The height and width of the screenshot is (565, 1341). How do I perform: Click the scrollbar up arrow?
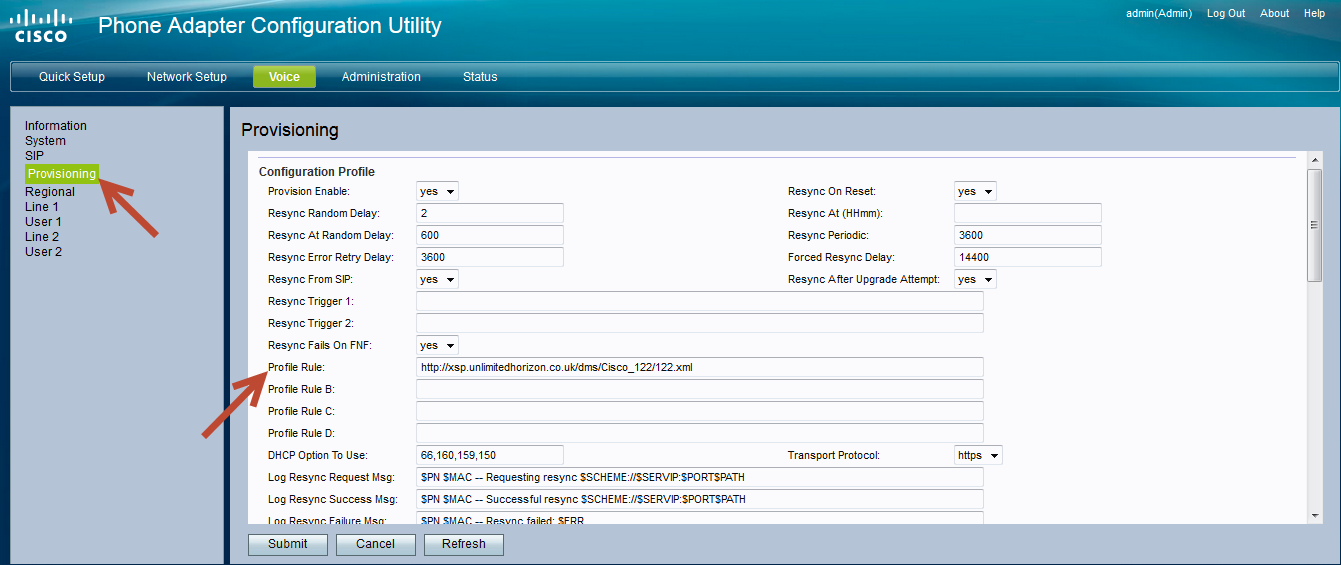[1315, 160]
